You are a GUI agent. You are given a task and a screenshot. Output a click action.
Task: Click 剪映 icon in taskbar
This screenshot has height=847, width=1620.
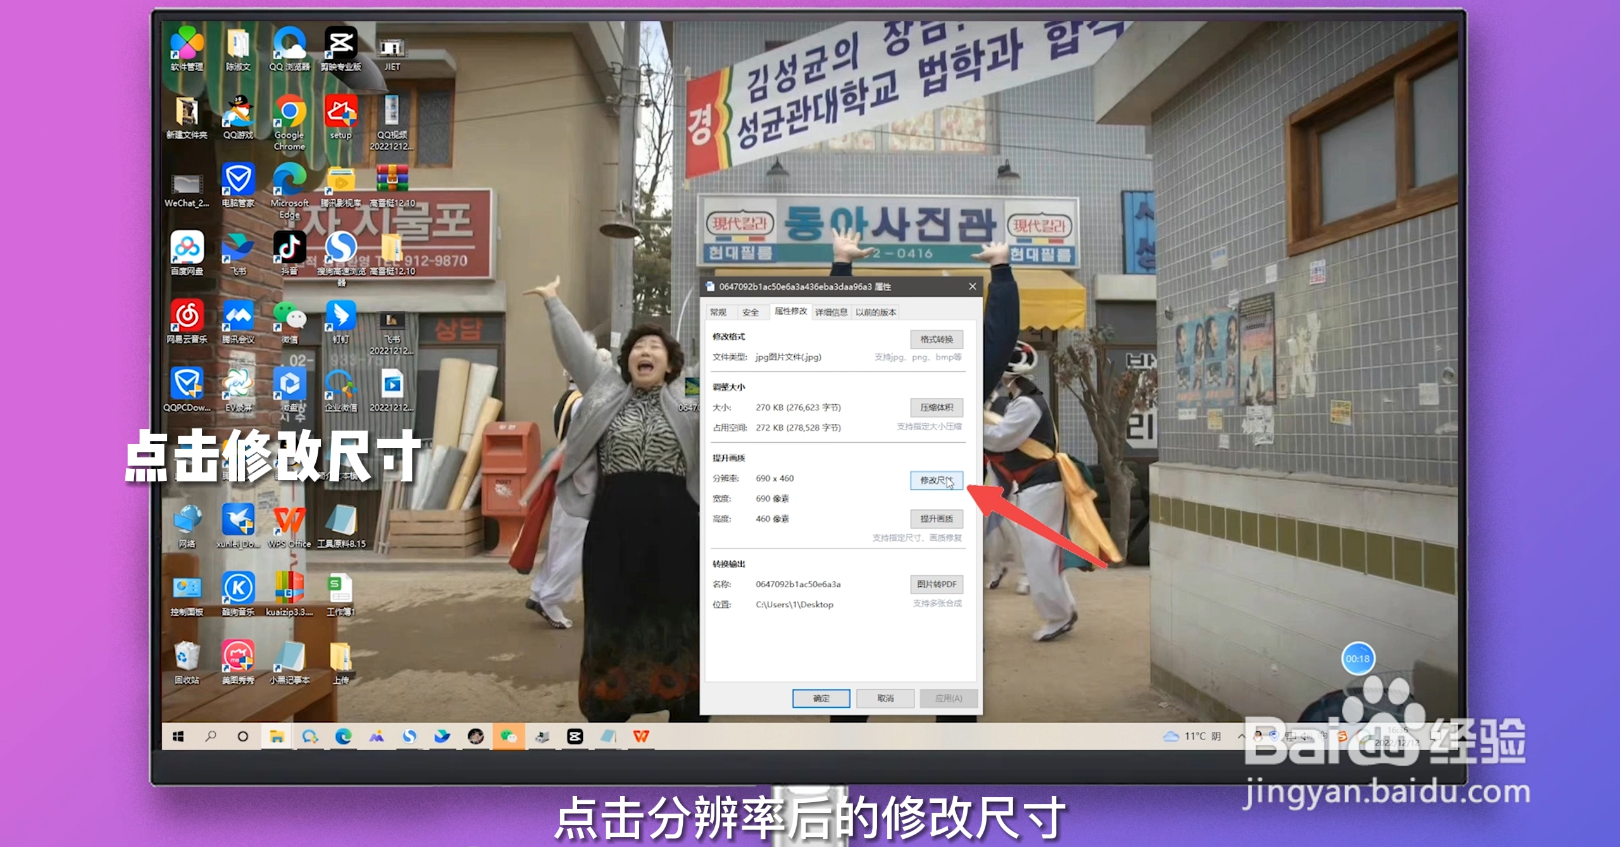[x=575, y=736]
